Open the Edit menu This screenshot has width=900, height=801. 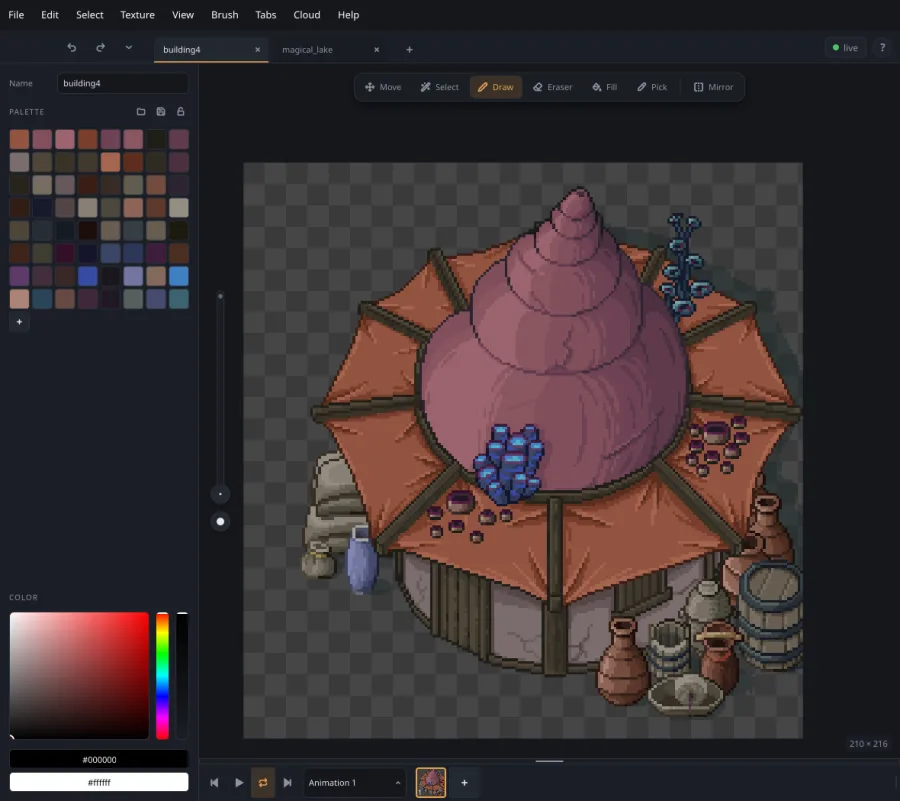50,15
